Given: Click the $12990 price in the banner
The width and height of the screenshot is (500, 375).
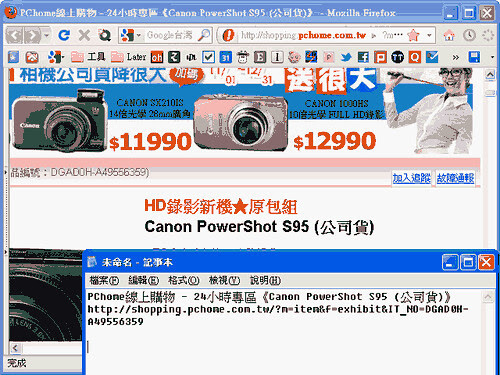Looking at the screenshot, I should tap(335, 141).
